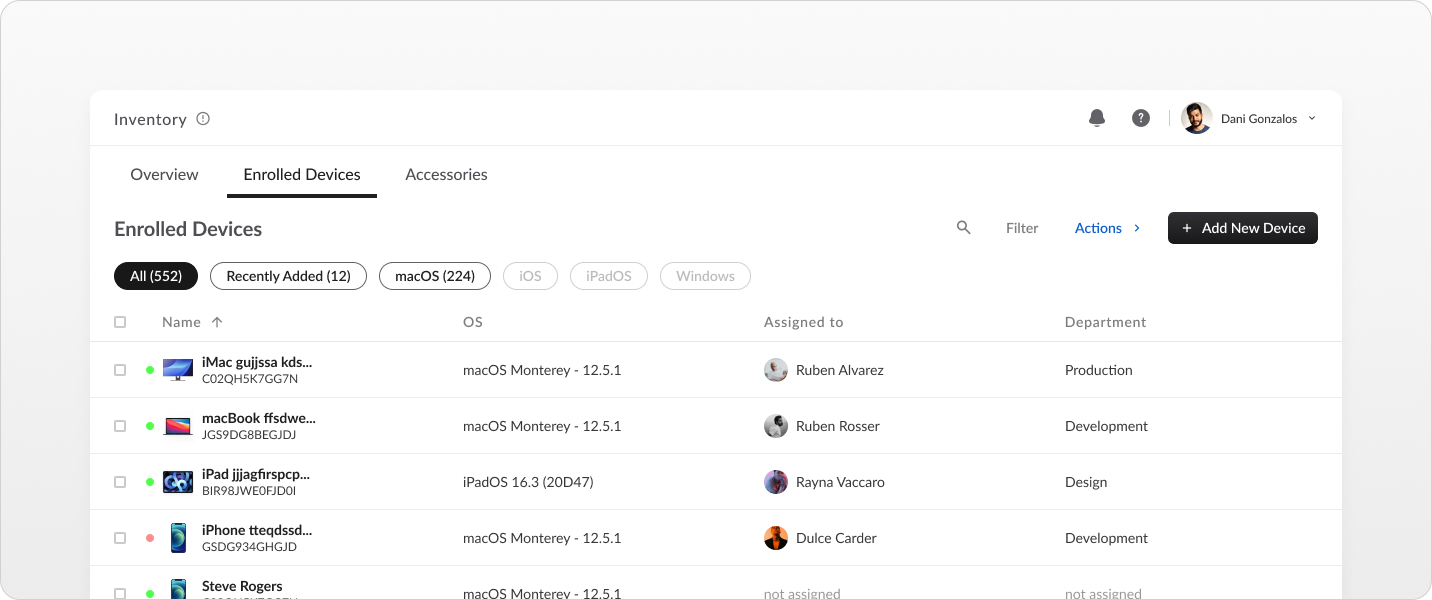Click the help question mark icon
The width and height of the screenshot is (1432, 600).
(x=1140, y=118)
